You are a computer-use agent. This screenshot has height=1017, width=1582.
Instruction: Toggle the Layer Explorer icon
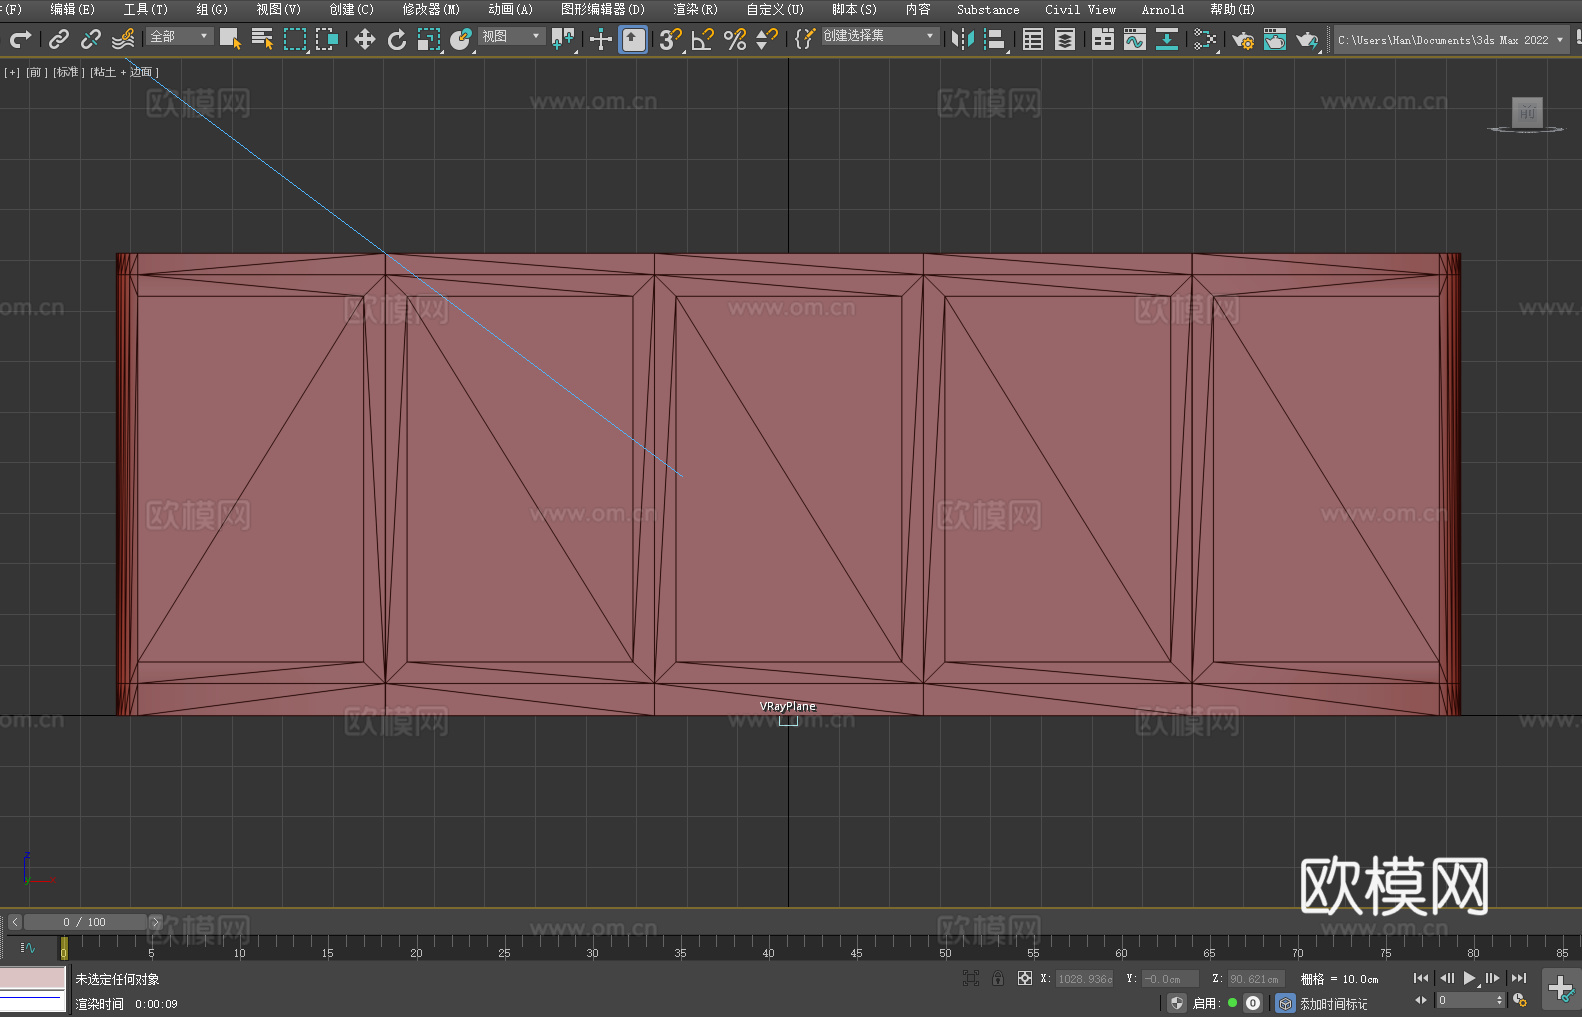tap(1065, 39)
